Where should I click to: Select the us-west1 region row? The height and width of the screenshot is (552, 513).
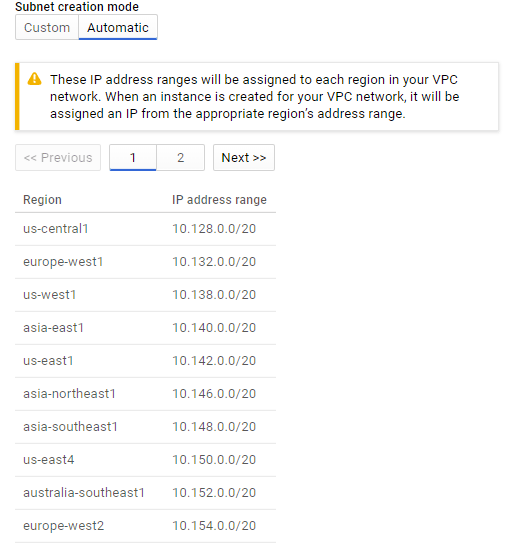145,295
